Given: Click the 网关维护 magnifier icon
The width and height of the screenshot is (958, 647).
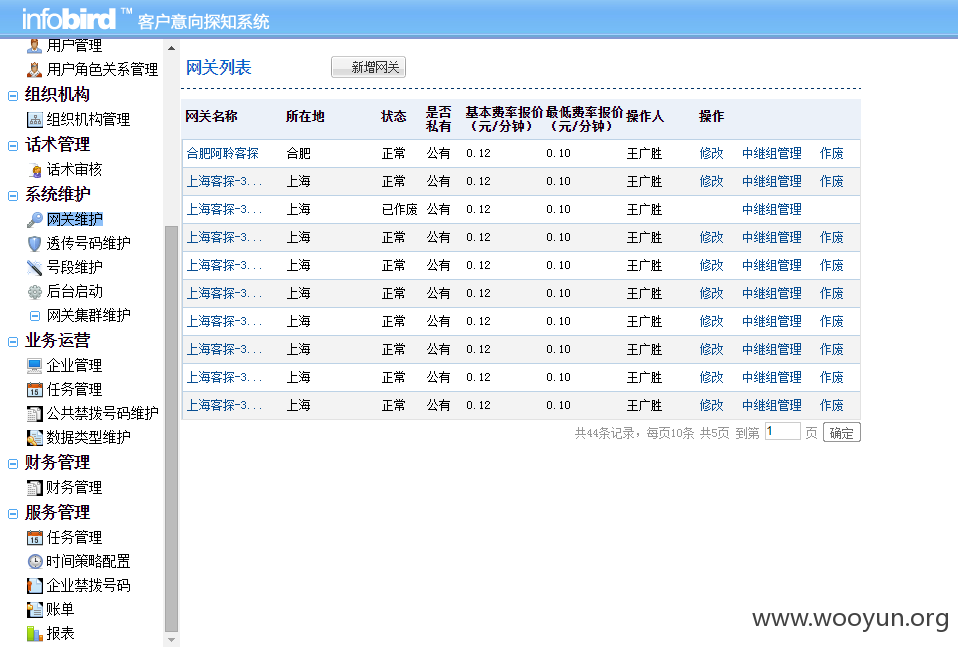Looking at the screenshot, I should [35, 219].
